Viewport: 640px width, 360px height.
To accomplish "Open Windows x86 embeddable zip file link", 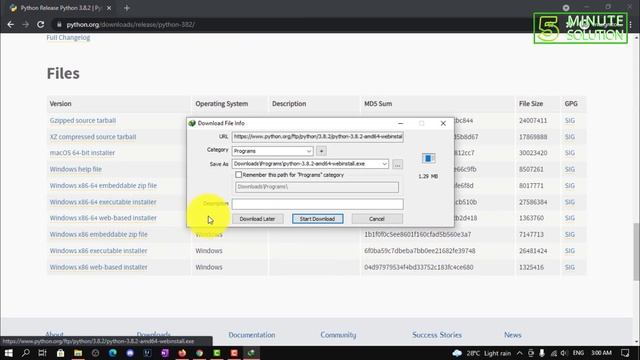I will pyautogui.click(x=98, y=234).
